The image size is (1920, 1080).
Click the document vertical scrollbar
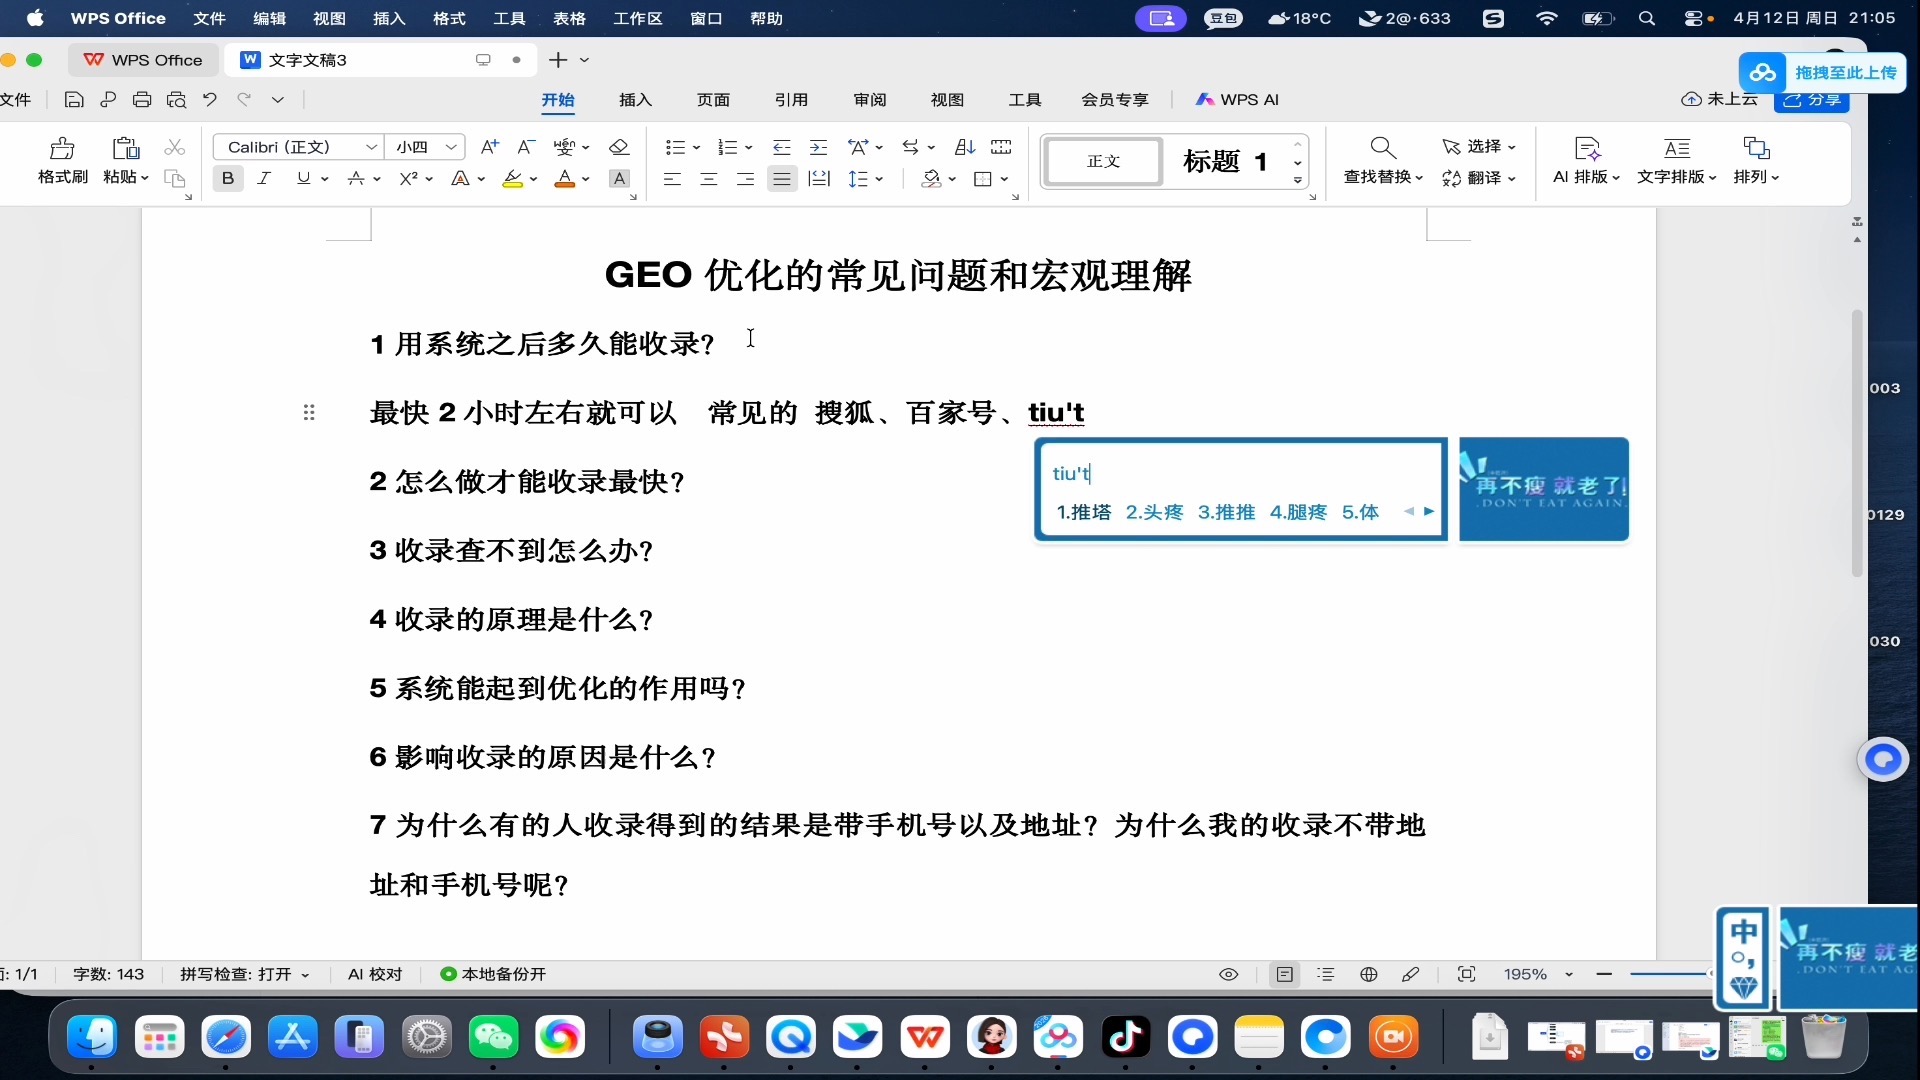(x=1857, y=444)
